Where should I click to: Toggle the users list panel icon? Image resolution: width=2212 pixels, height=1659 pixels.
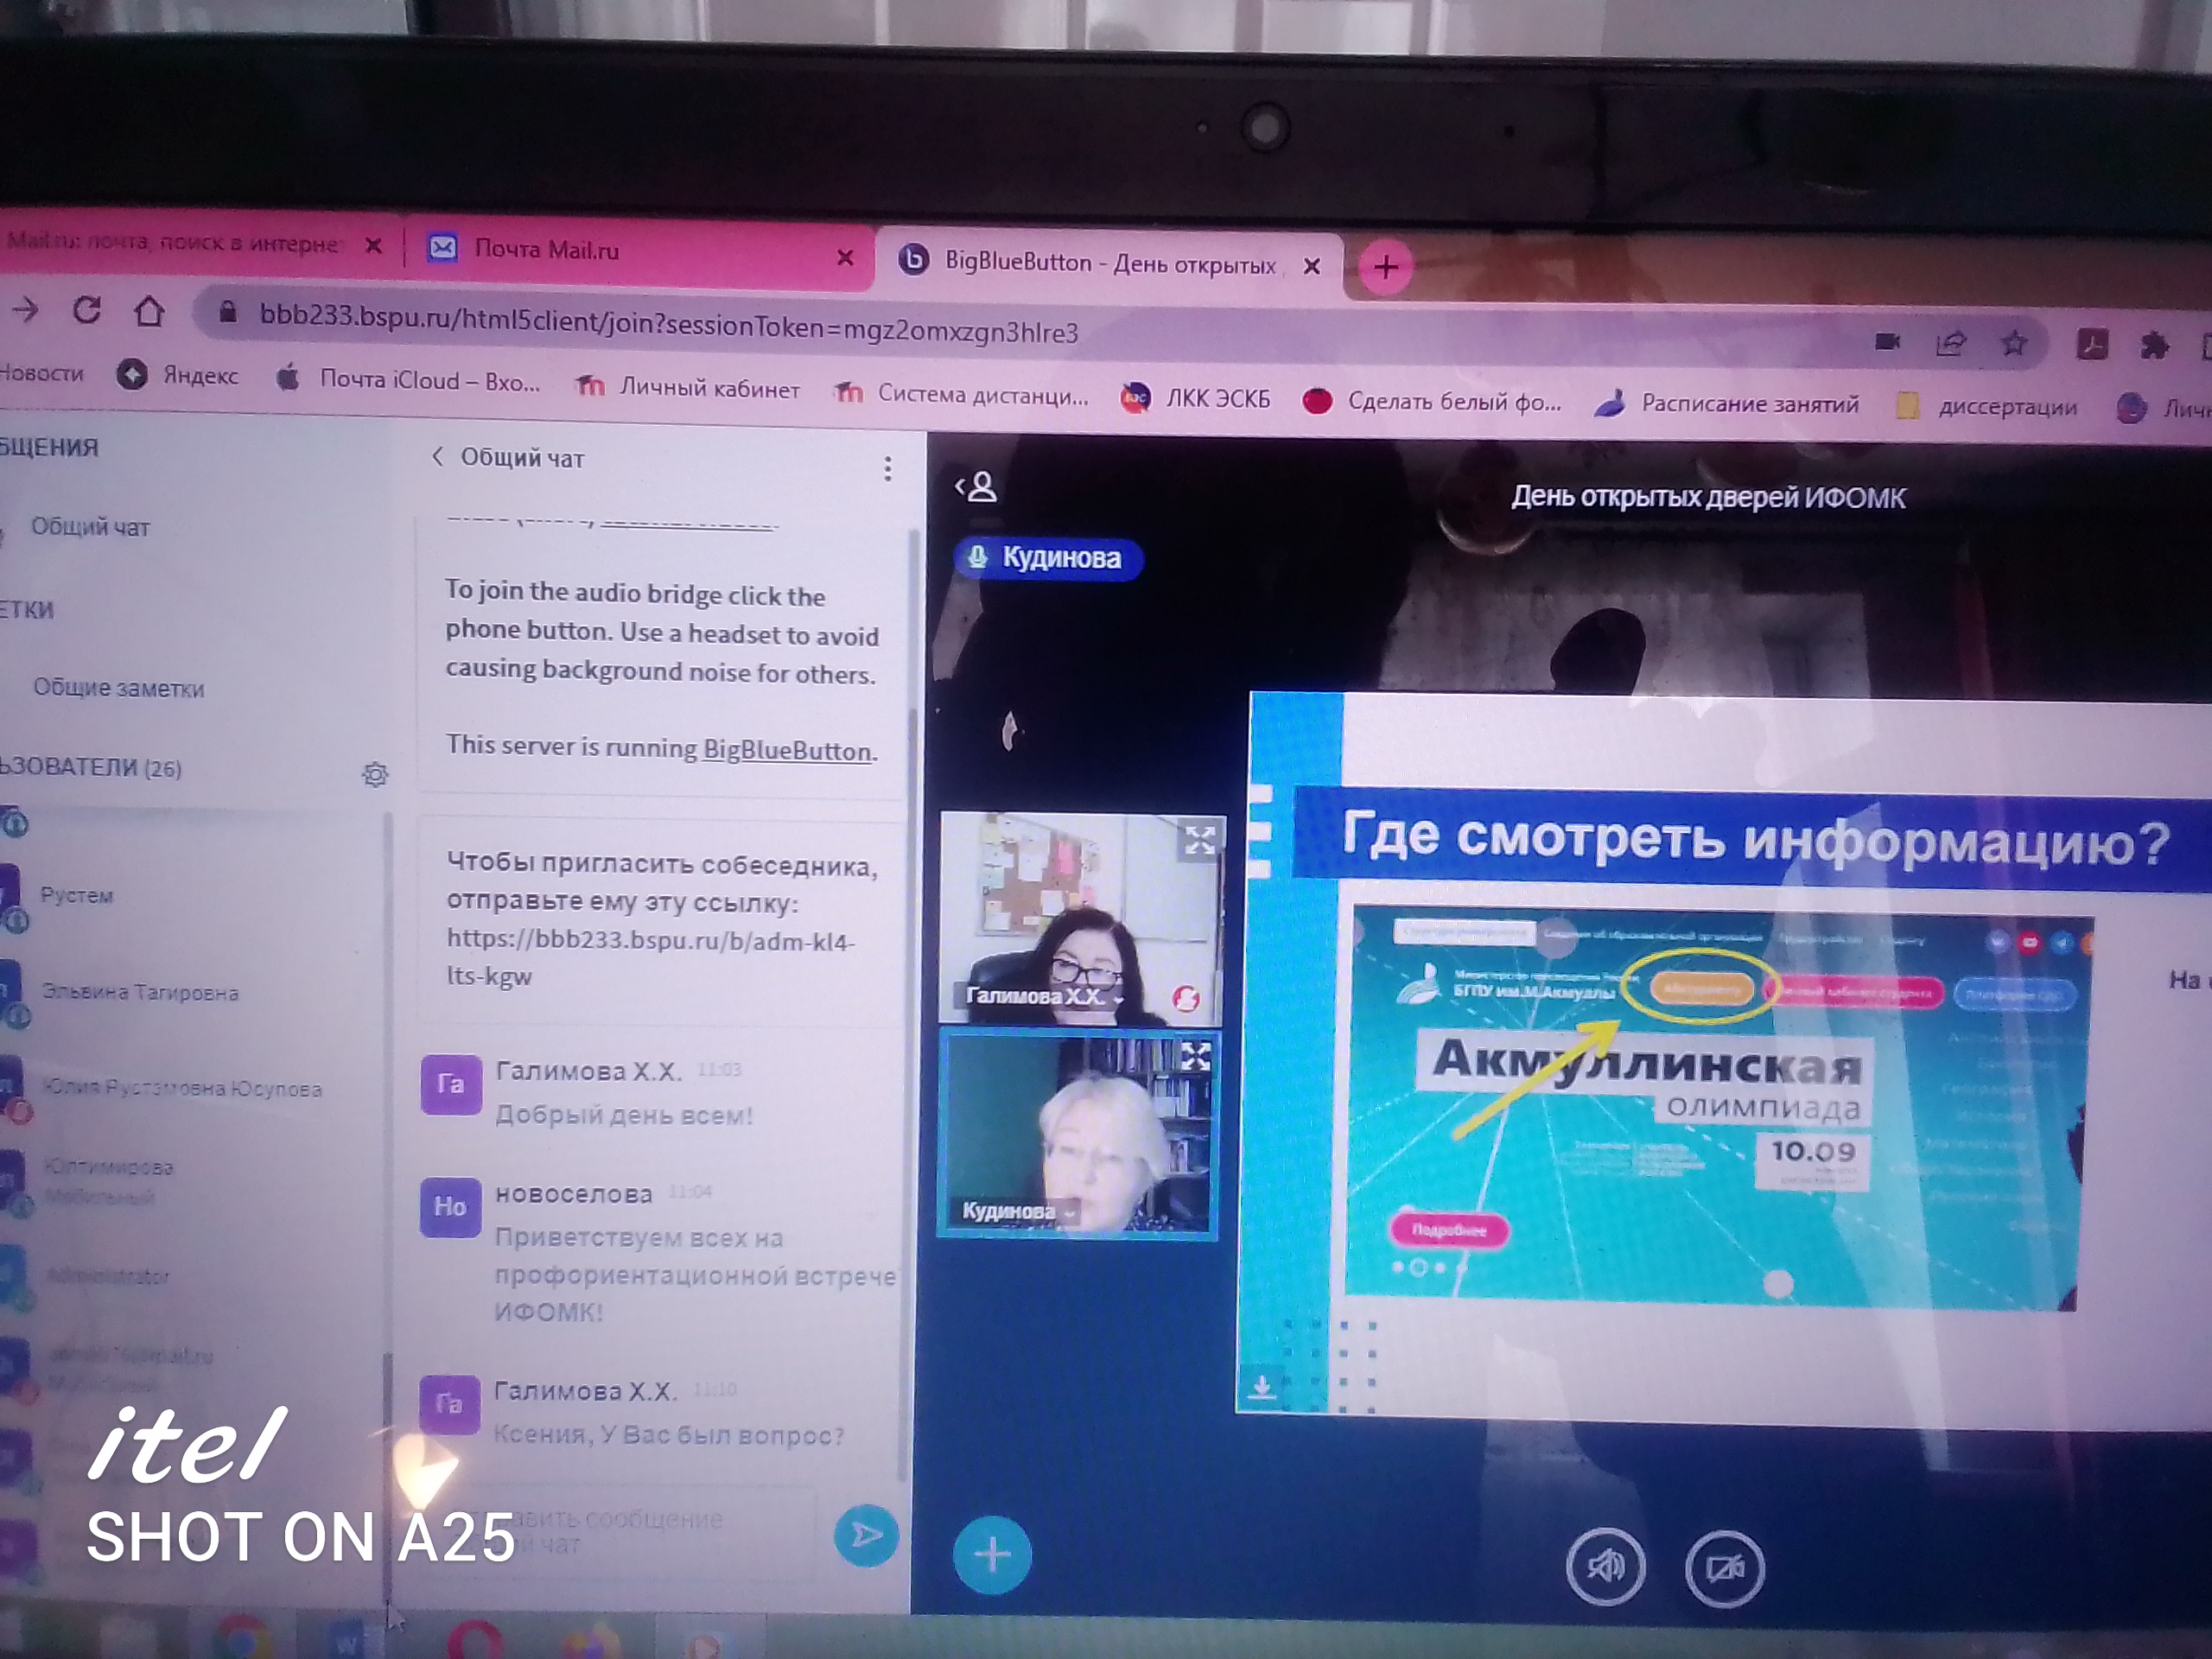click(977, 487)
